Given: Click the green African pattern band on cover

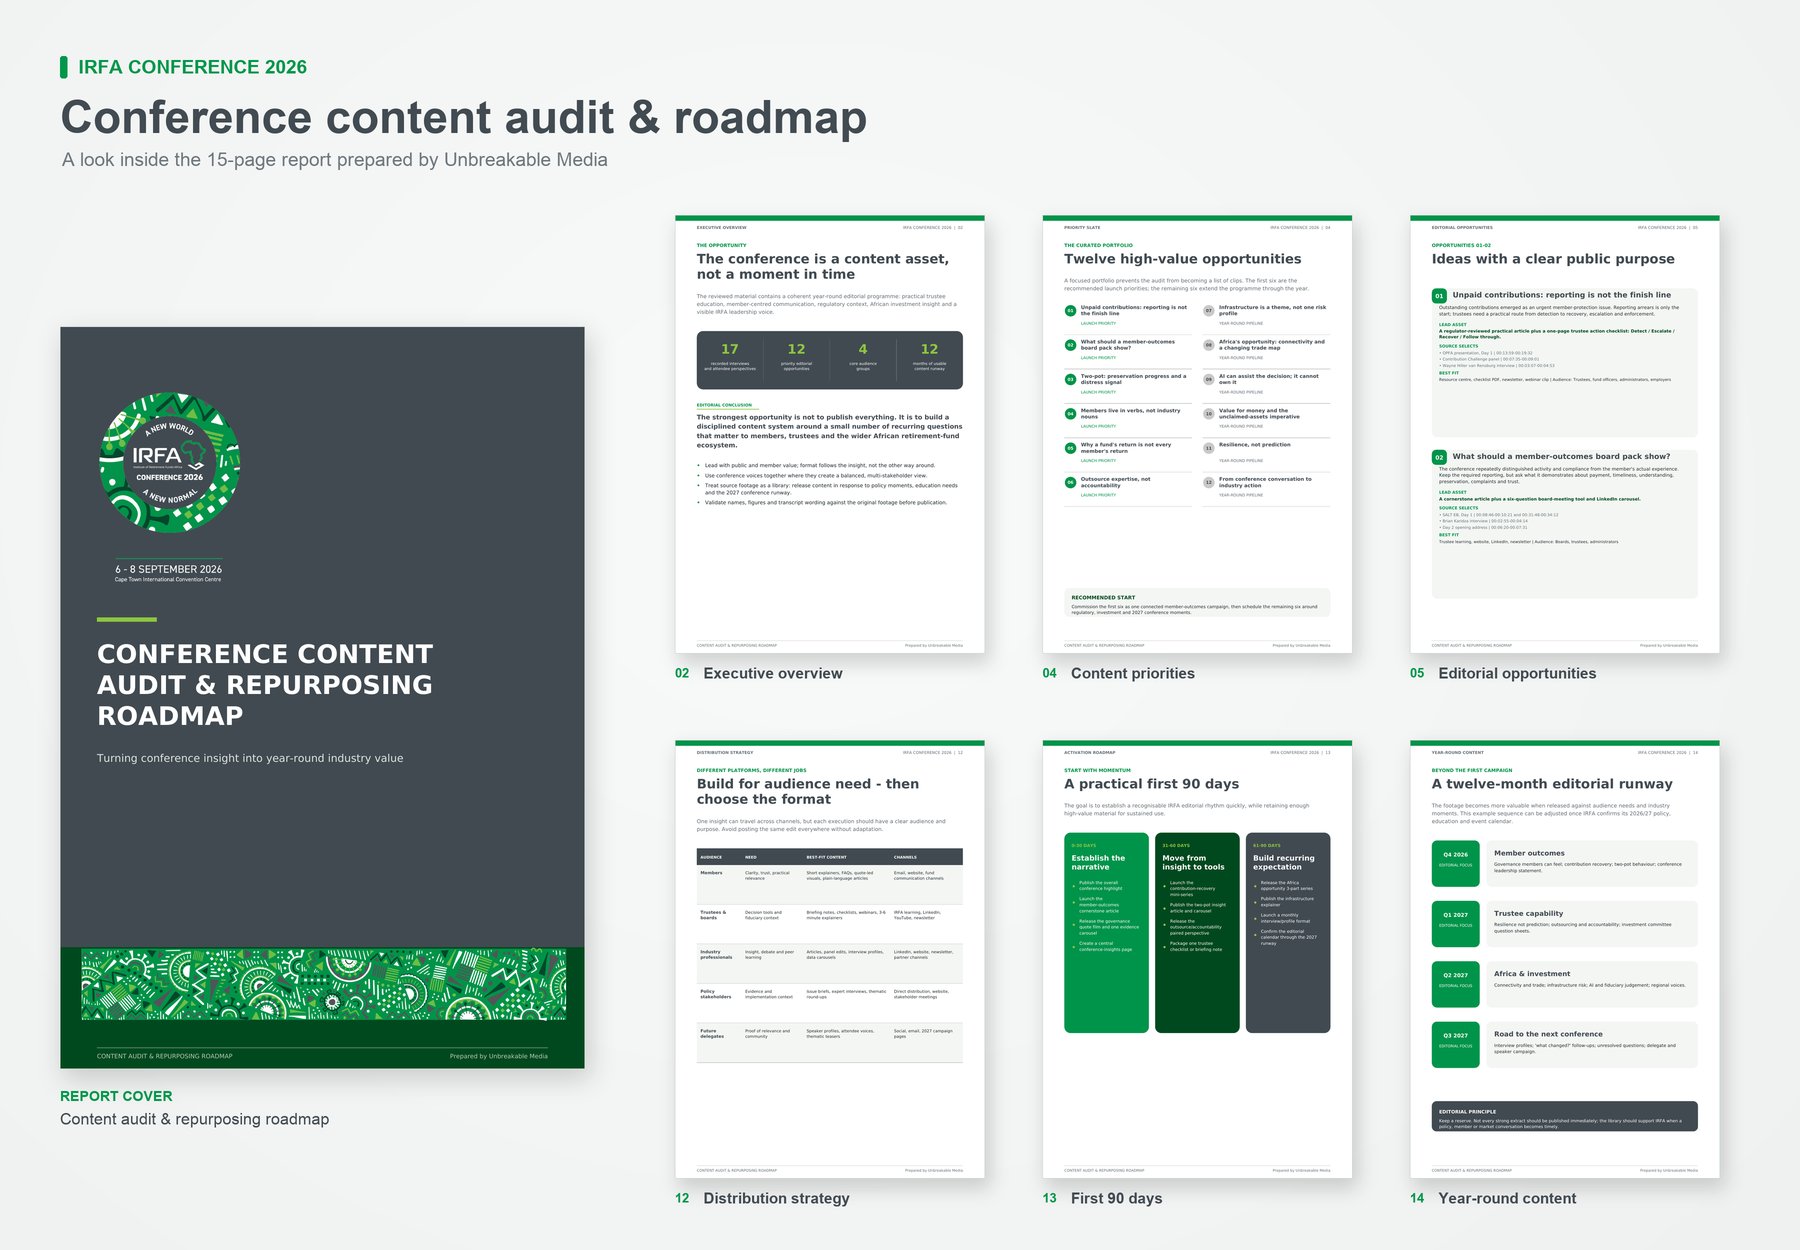Looking at the screenshot, I should coord(323,984).
